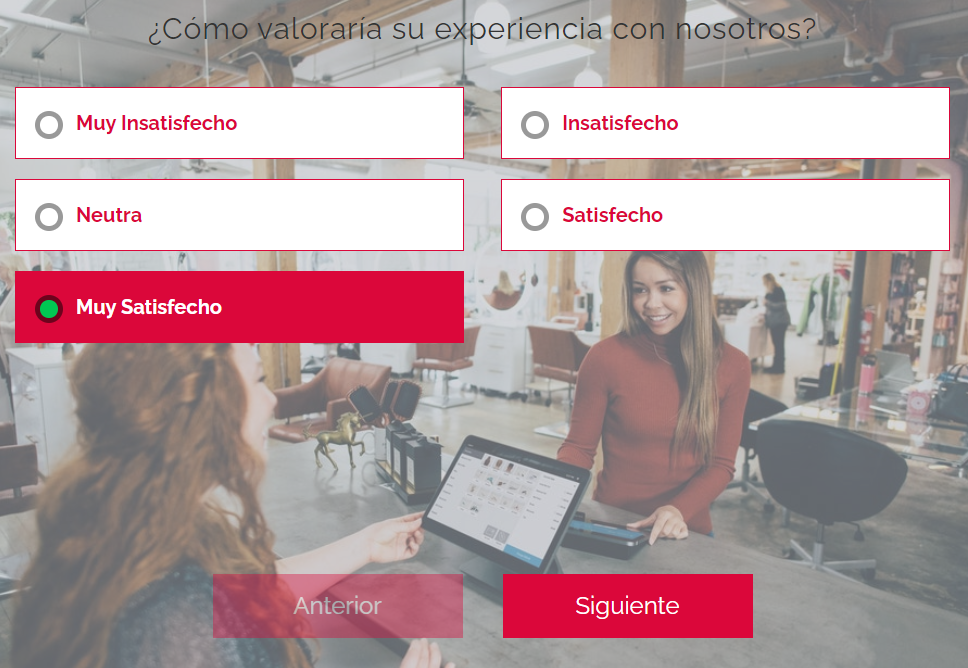Screen dimensions: 968x668
Task: Click the green Muy Satisfecho radio indicator
Action: 49,309
